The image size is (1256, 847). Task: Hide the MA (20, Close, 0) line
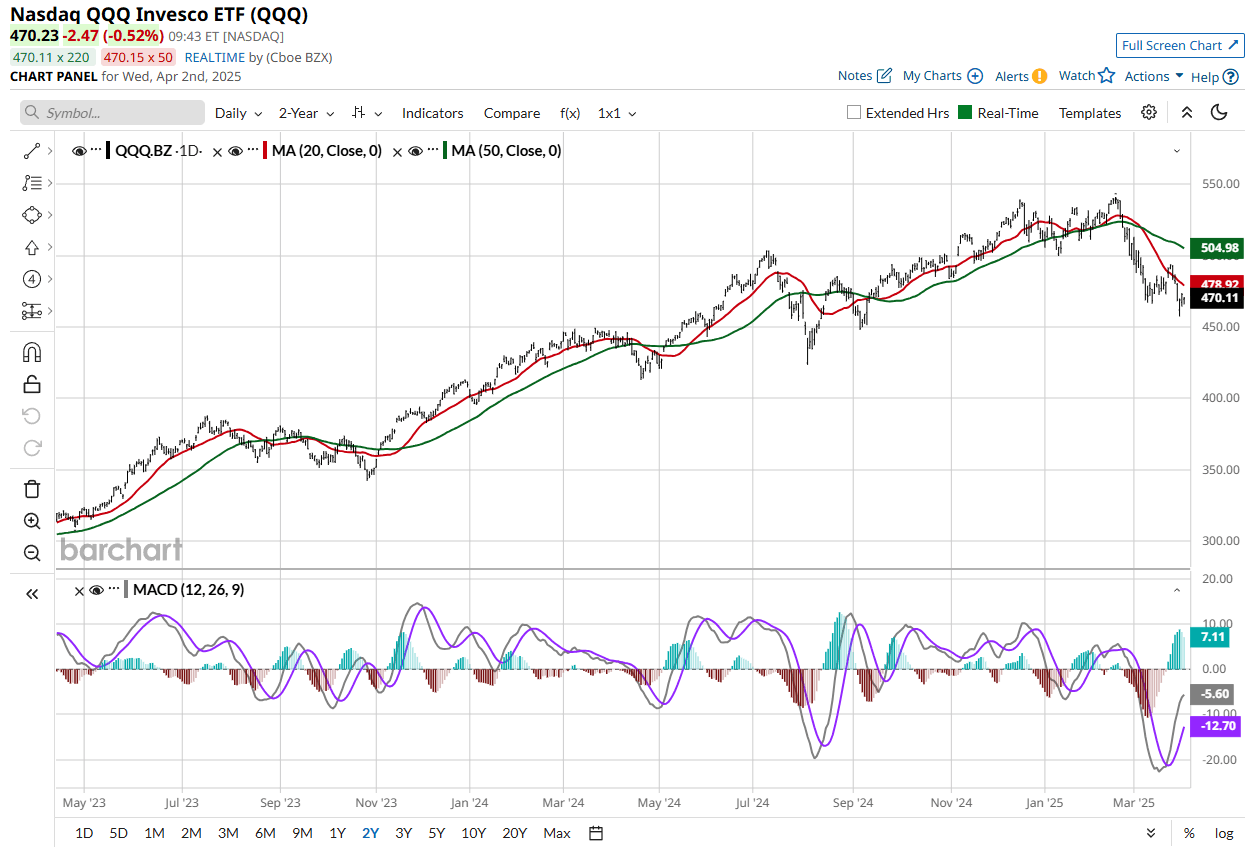coord(236,151)
